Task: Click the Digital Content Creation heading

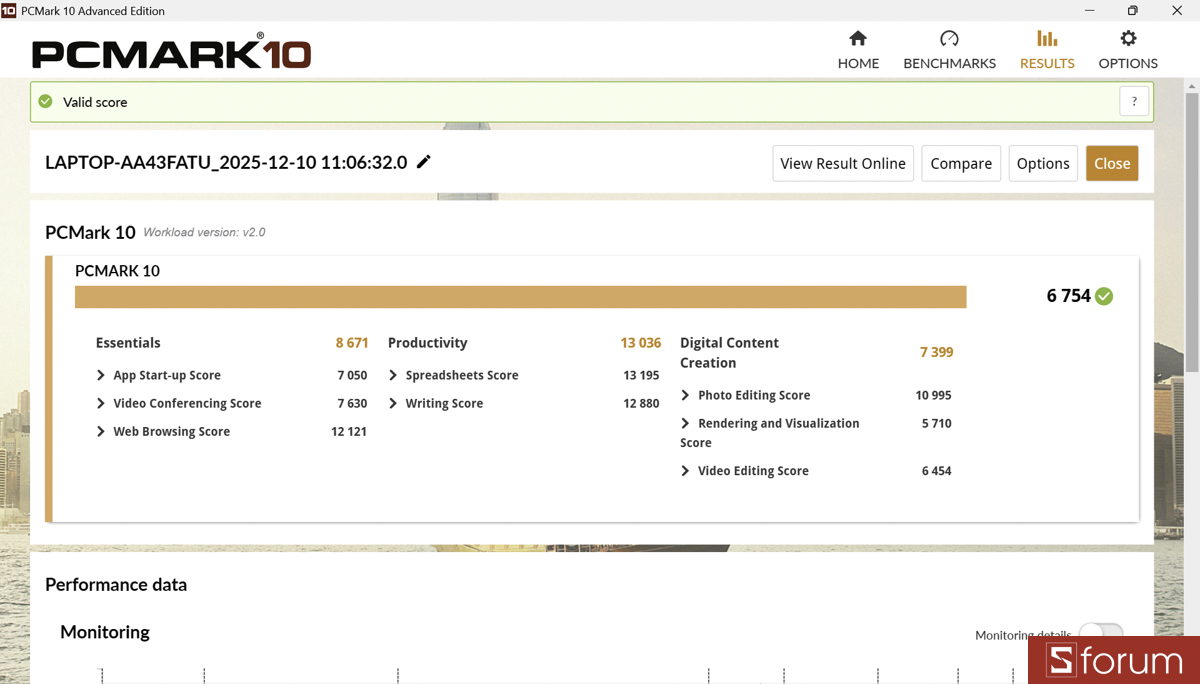Action: 729,352
